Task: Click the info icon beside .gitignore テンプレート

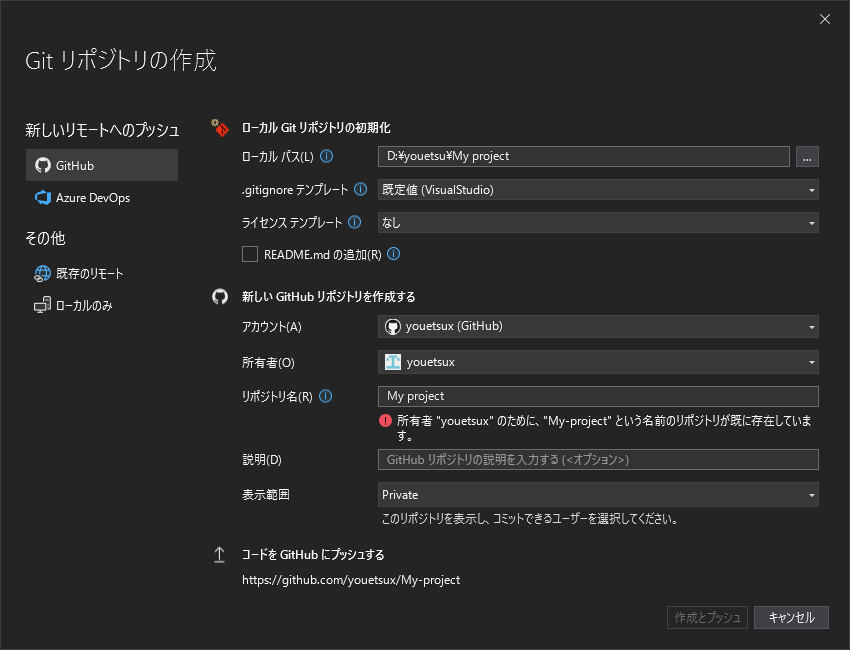Action: click(361, 189)
